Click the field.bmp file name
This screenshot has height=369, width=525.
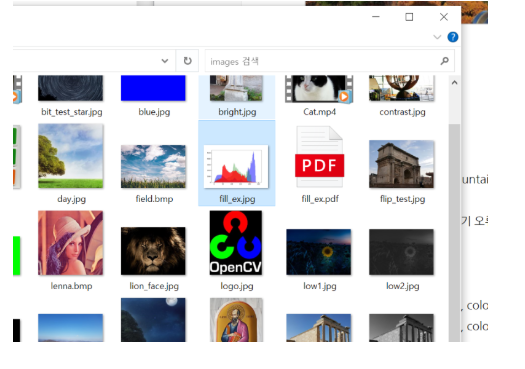pyautogui.click(x=154, y=199)
